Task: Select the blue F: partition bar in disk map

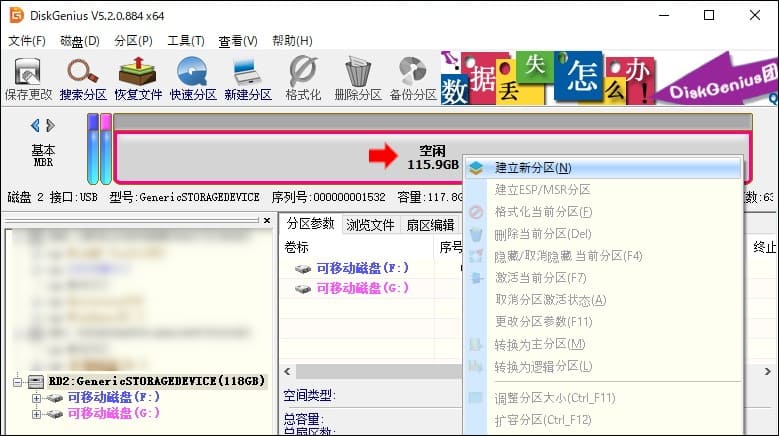Action: (93, 149)
